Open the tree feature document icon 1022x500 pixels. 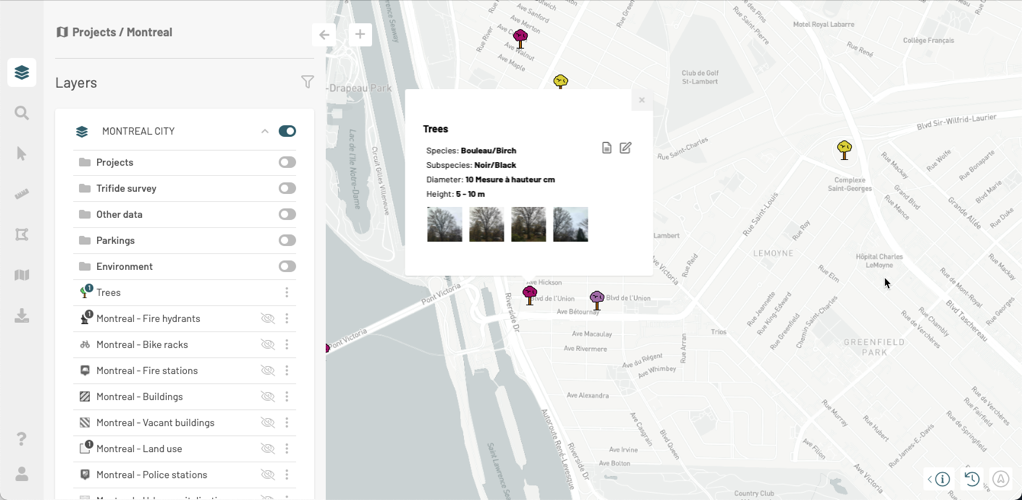point(606,148)
